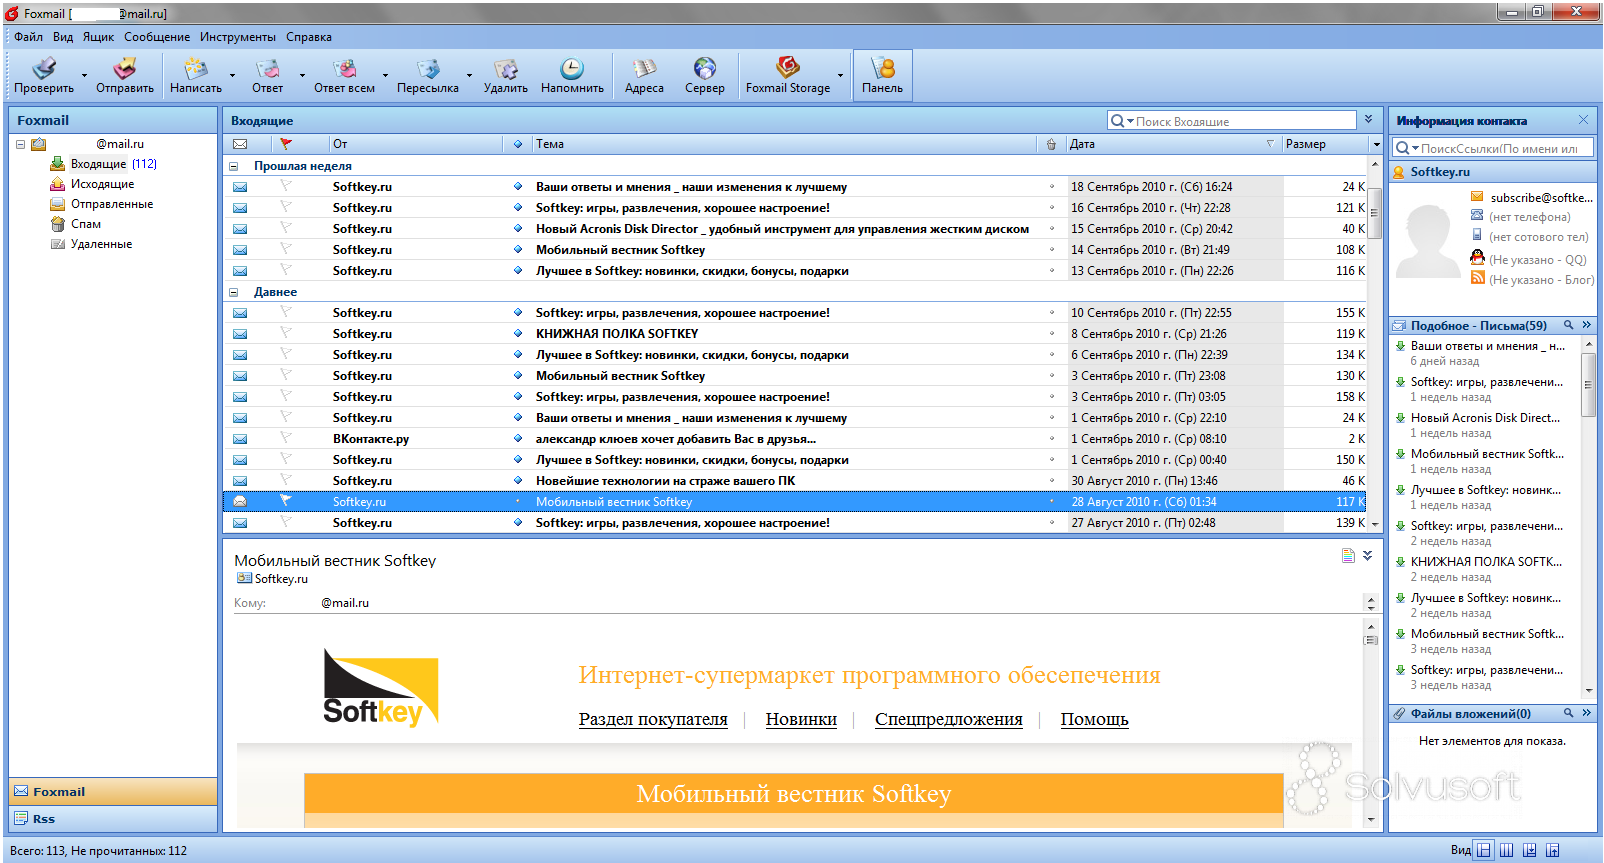This screenshot has width=1604, height=863.
Task: Delete the message with Удалить
Action: [506, 75]
